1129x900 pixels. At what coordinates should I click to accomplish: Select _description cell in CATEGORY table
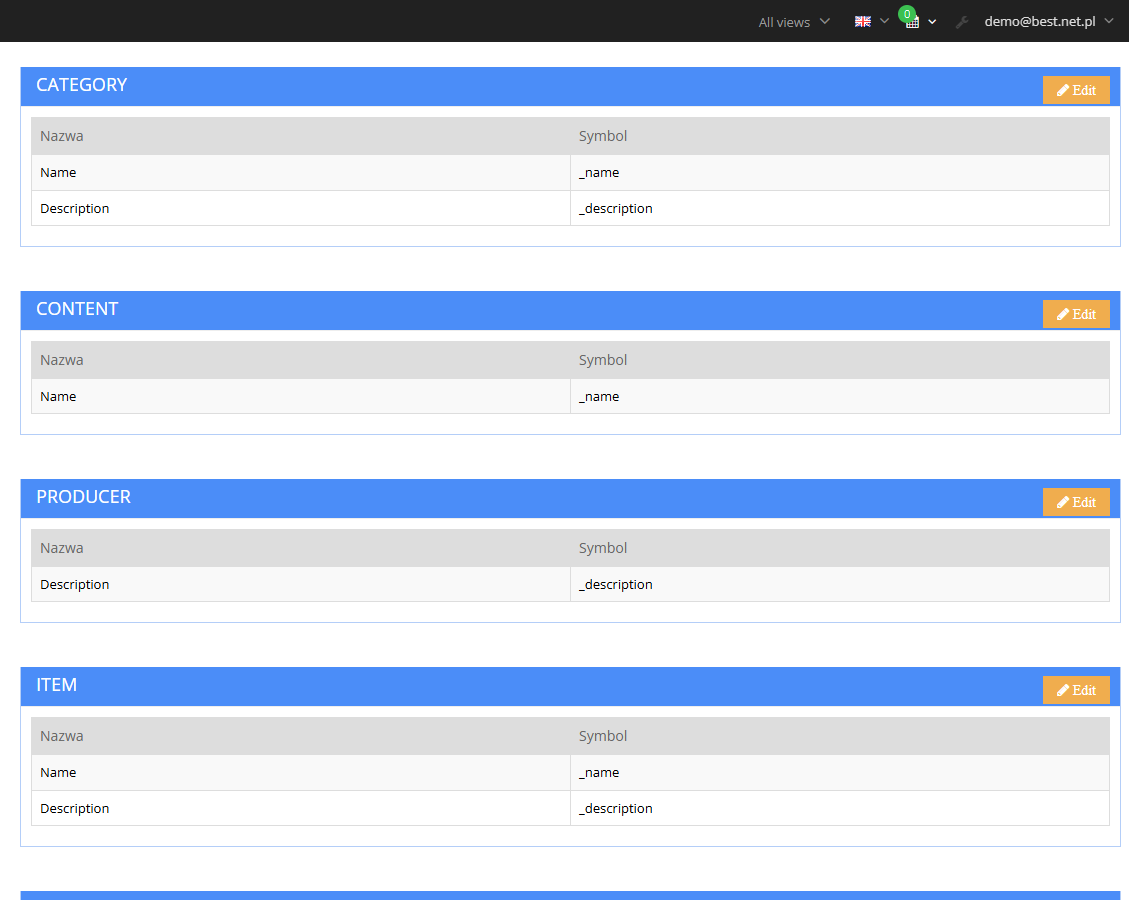(x=840, y=208)
